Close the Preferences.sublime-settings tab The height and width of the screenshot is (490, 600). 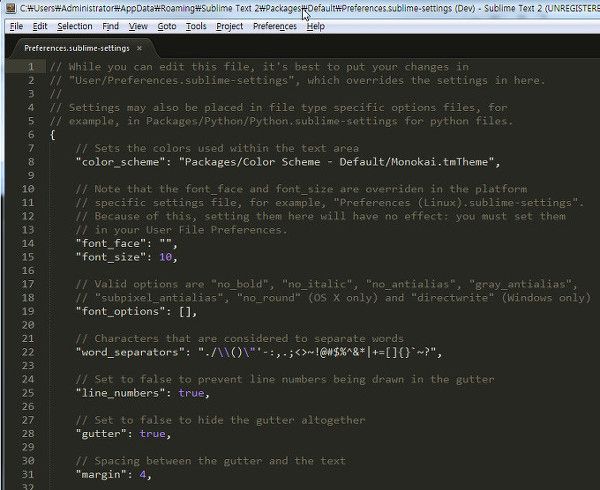click(x=139, y=48)
